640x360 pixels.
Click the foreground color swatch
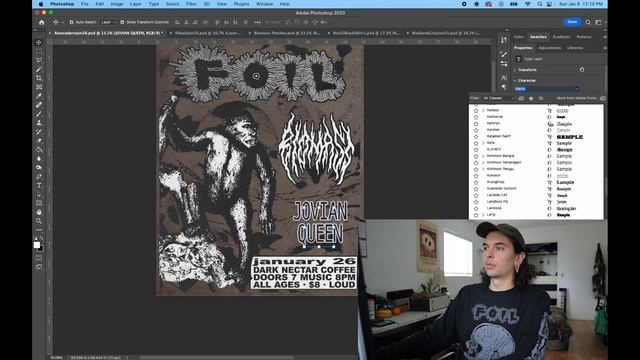(x=37, y=245)
